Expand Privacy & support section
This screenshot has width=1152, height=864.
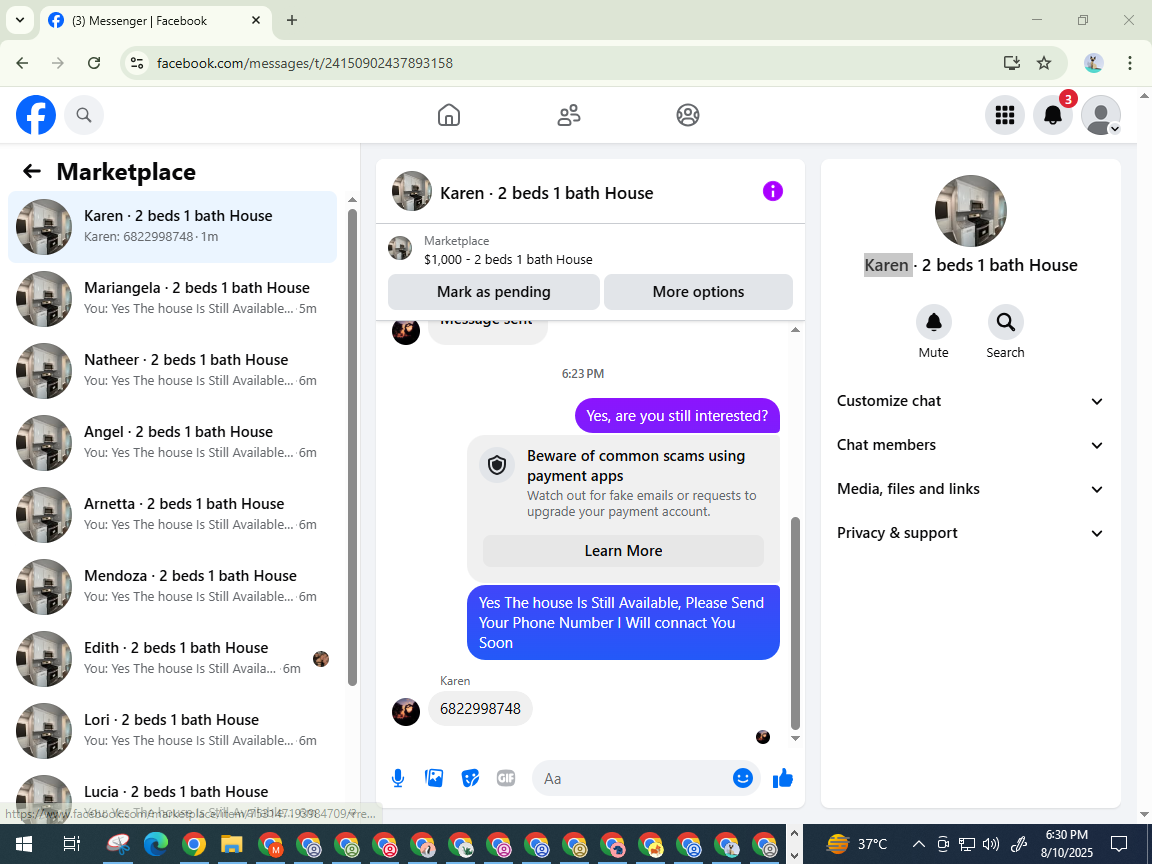(970, 533)
